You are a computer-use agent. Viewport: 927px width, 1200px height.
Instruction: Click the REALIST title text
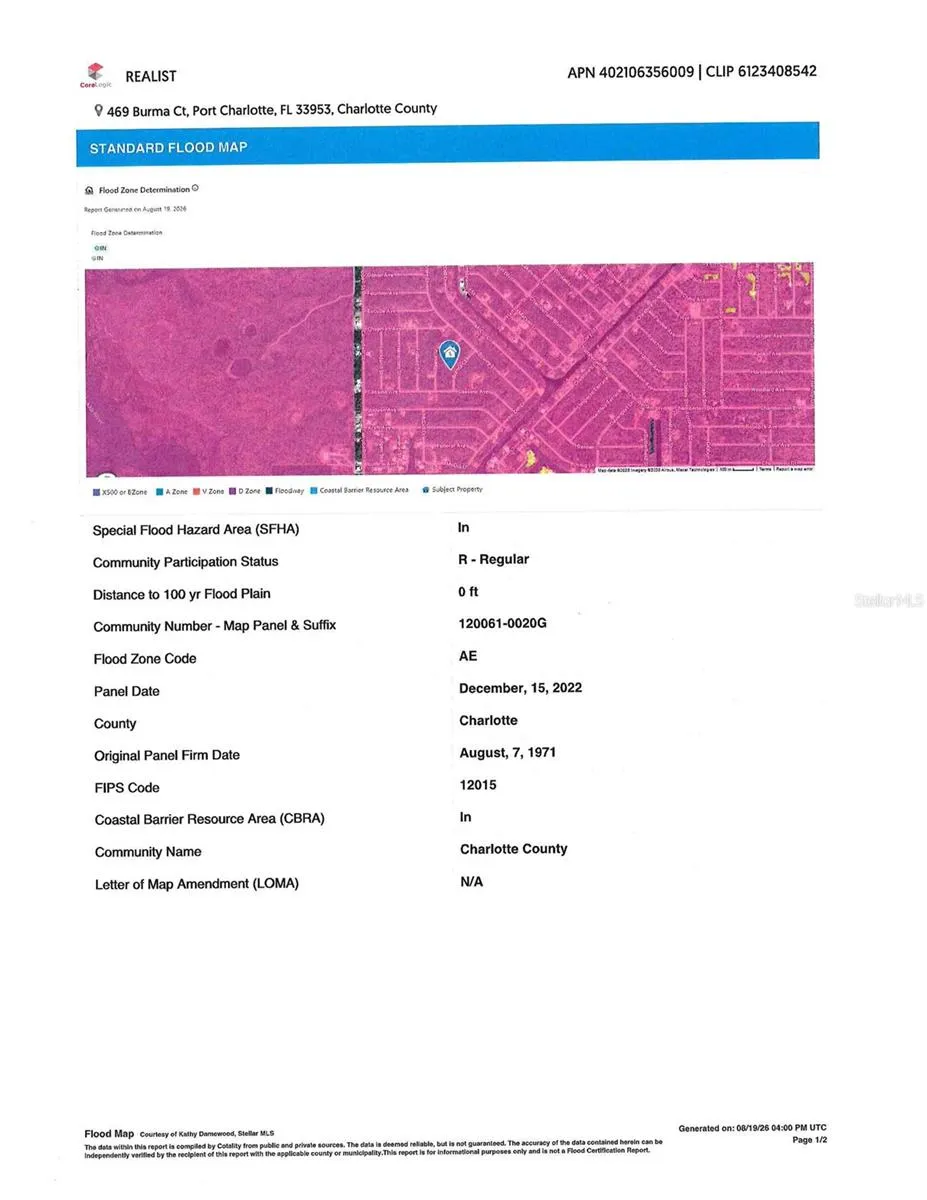click(x=151, y=76)
